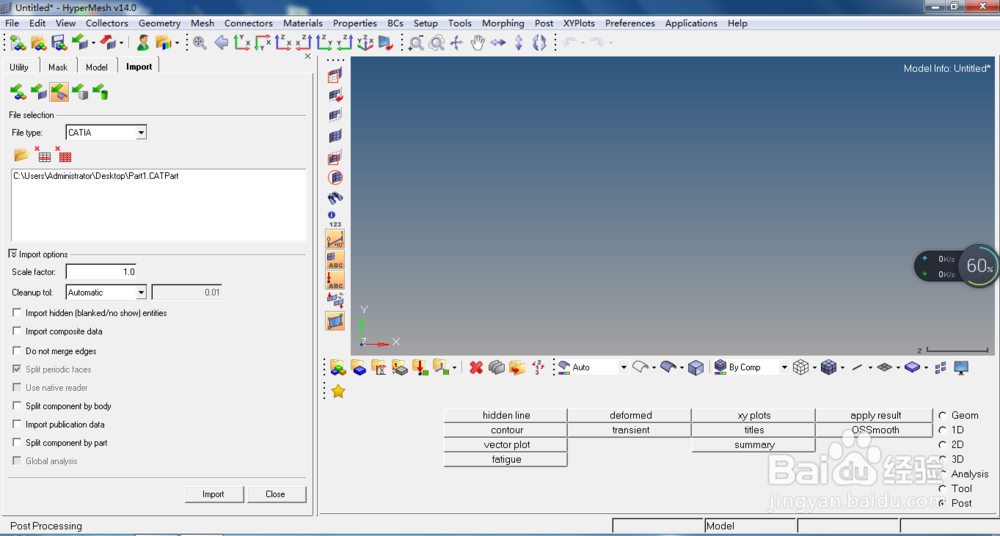Open the By Comp mesh color dropdown
This screenshot has height=536, width=1000.
pyautogui.click(x=784, y=368)
